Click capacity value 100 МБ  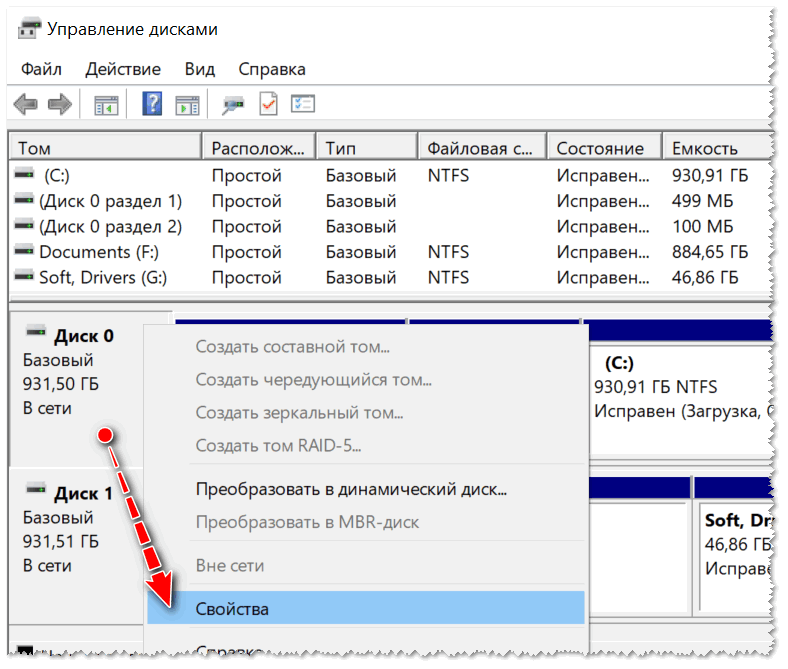click(702, 227)
